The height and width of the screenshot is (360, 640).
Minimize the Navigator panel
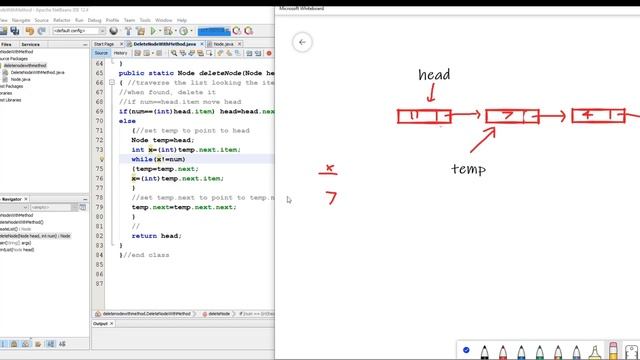click(85, 199)
